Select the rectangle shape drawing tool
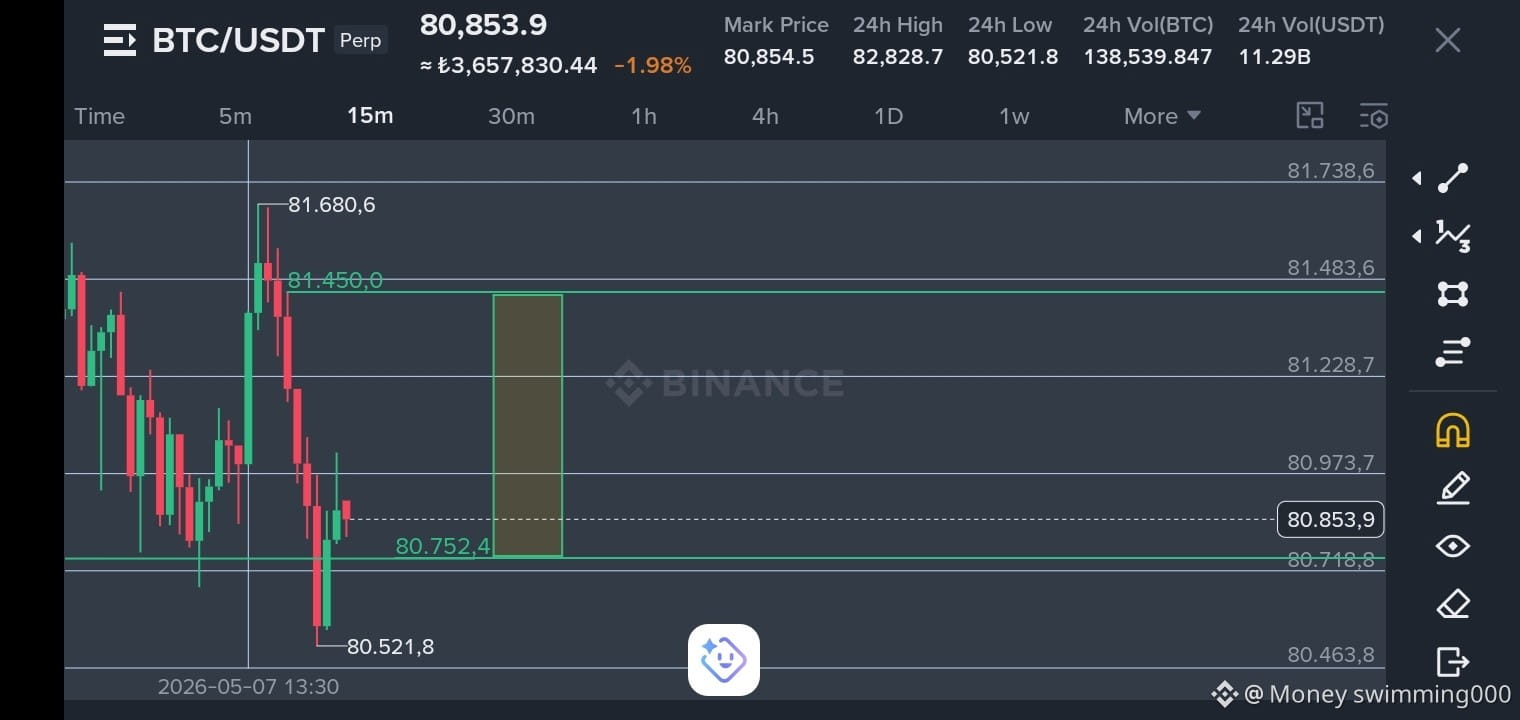This screenshot has width=1520, height=720. [x=1452, y=294]
